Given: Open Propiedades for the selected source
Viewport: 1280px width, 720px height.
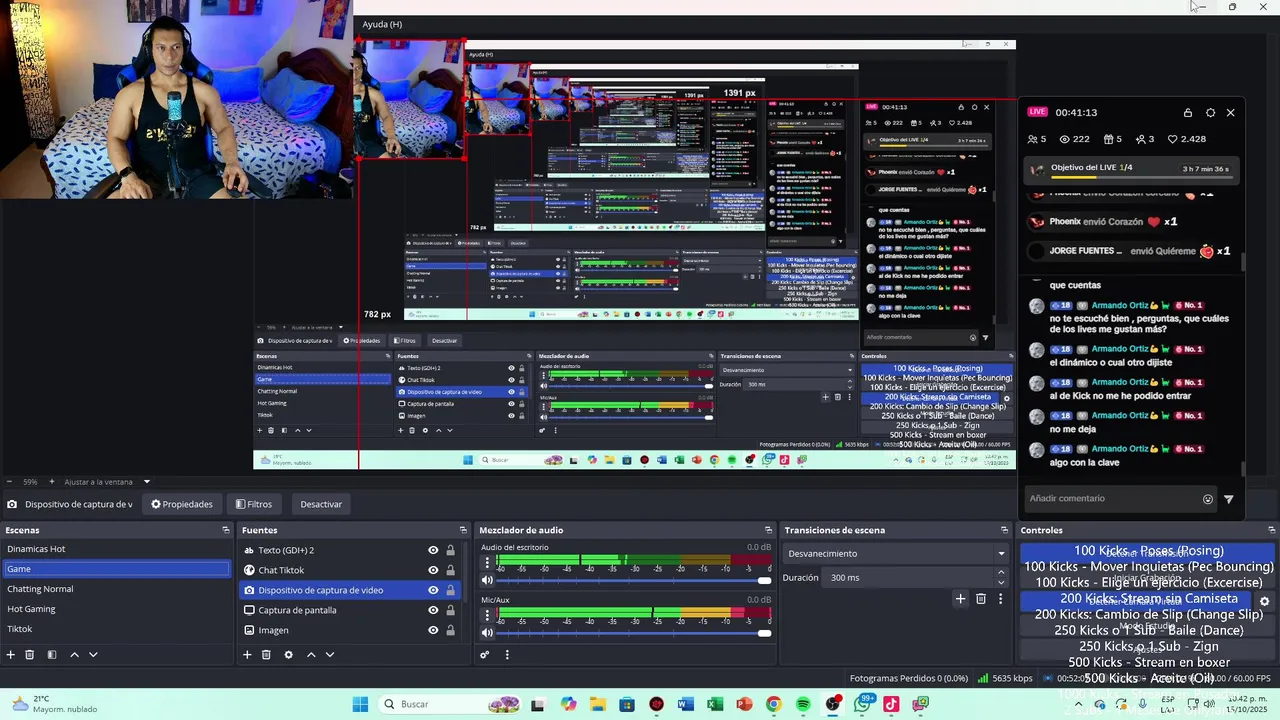Looking at the screenshot, I should (x=182, y=504).
